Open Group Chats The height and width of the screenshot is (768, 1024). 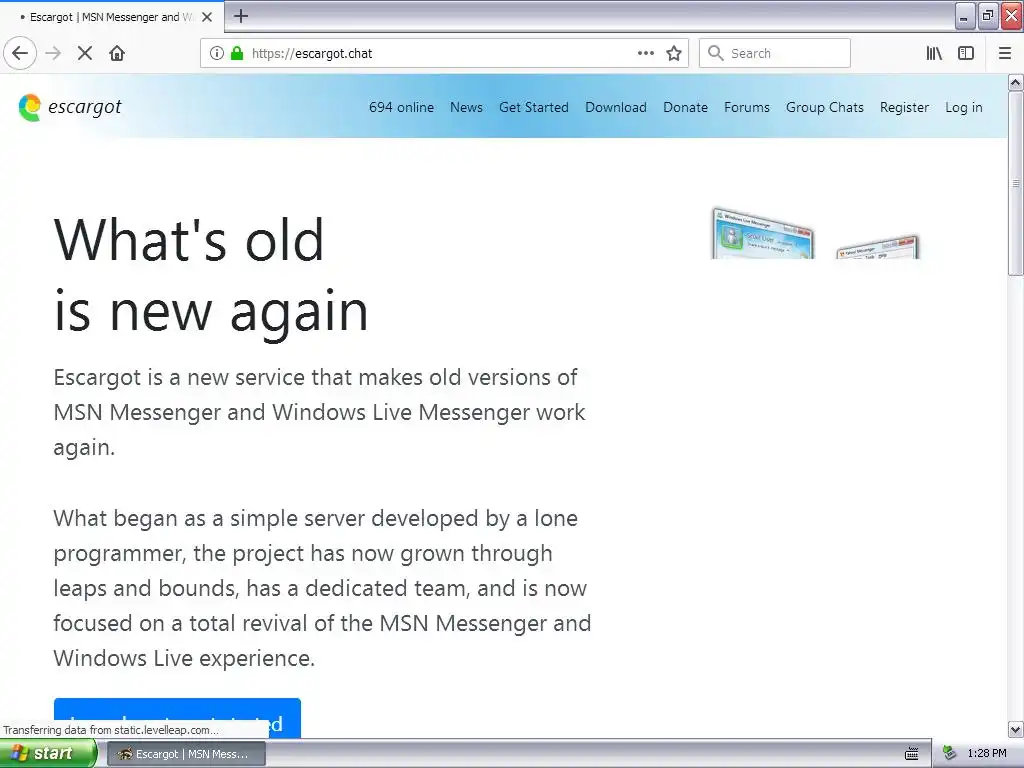click(825, 107)
